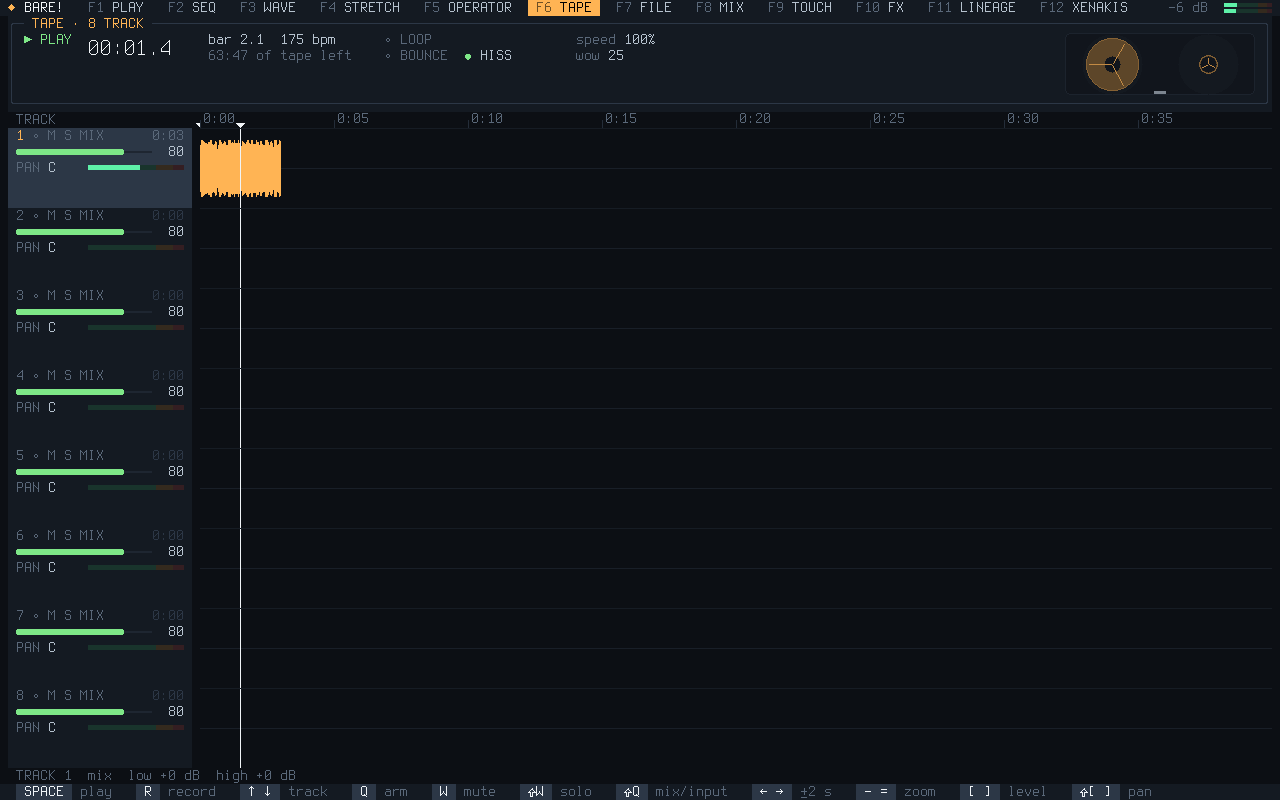Click the 0:10 mark on timeline ruler

[487, 119]
